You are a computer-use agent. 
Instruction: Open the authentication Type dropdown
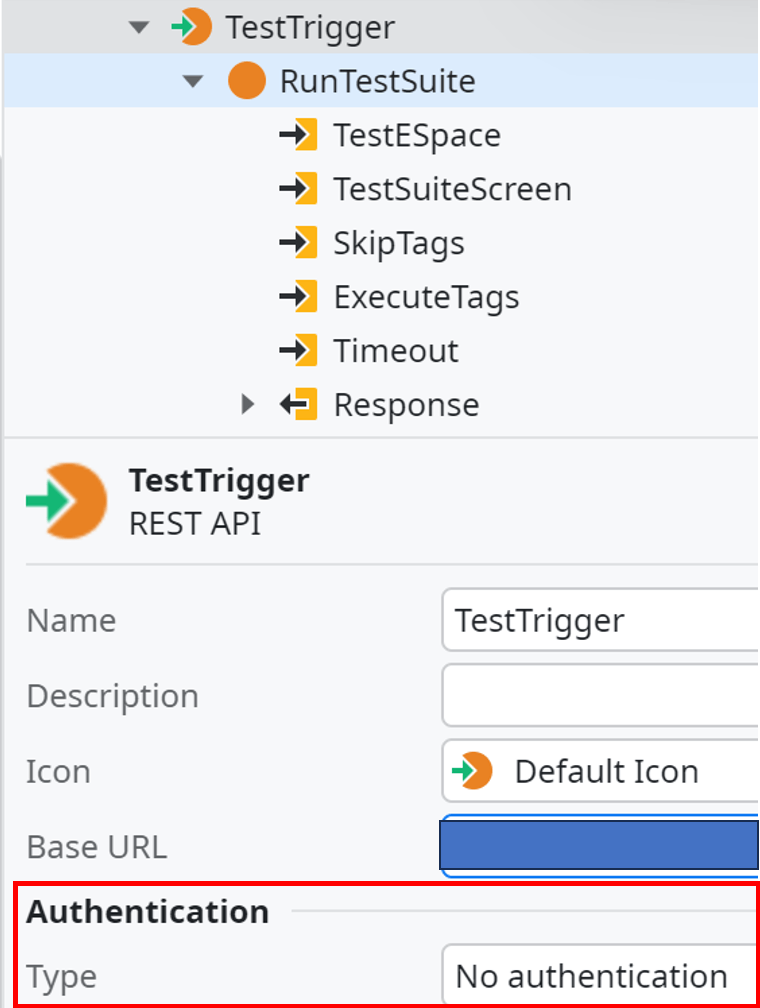tap(601, 975)
